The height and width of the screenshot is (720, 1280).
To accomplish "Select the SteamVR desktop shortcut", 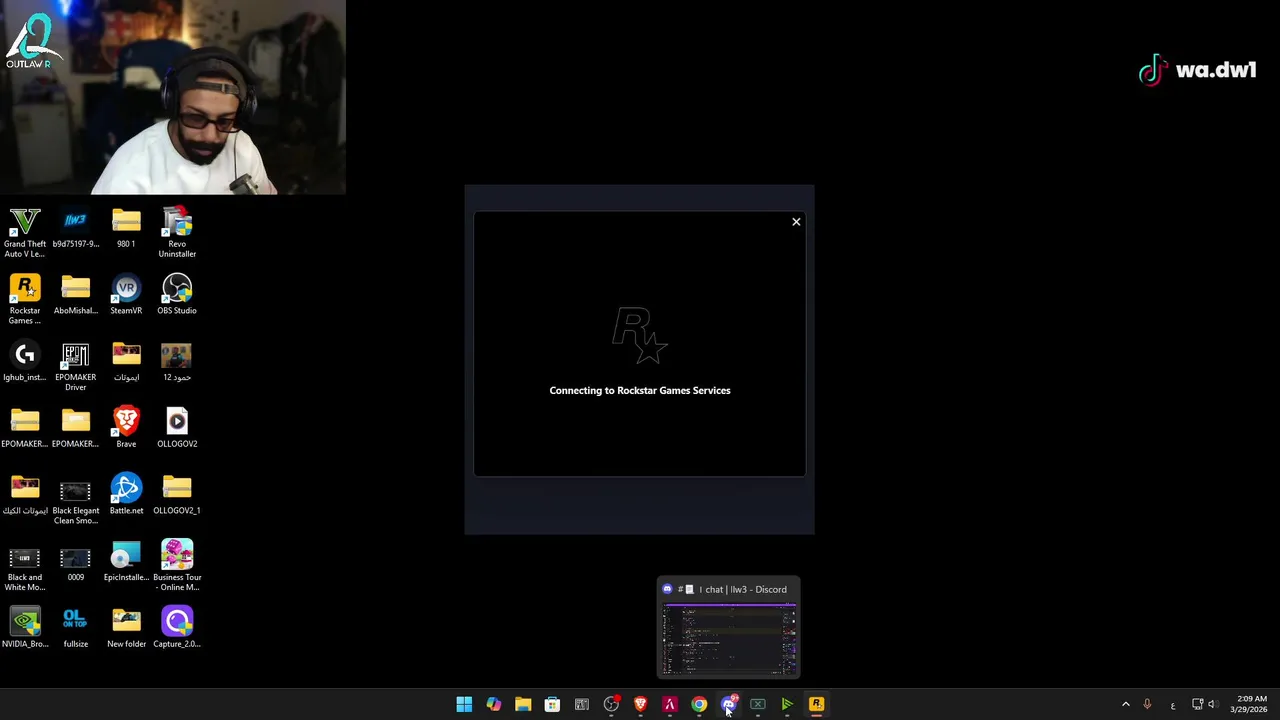I will pyautogui.click(x=126, y=295).
